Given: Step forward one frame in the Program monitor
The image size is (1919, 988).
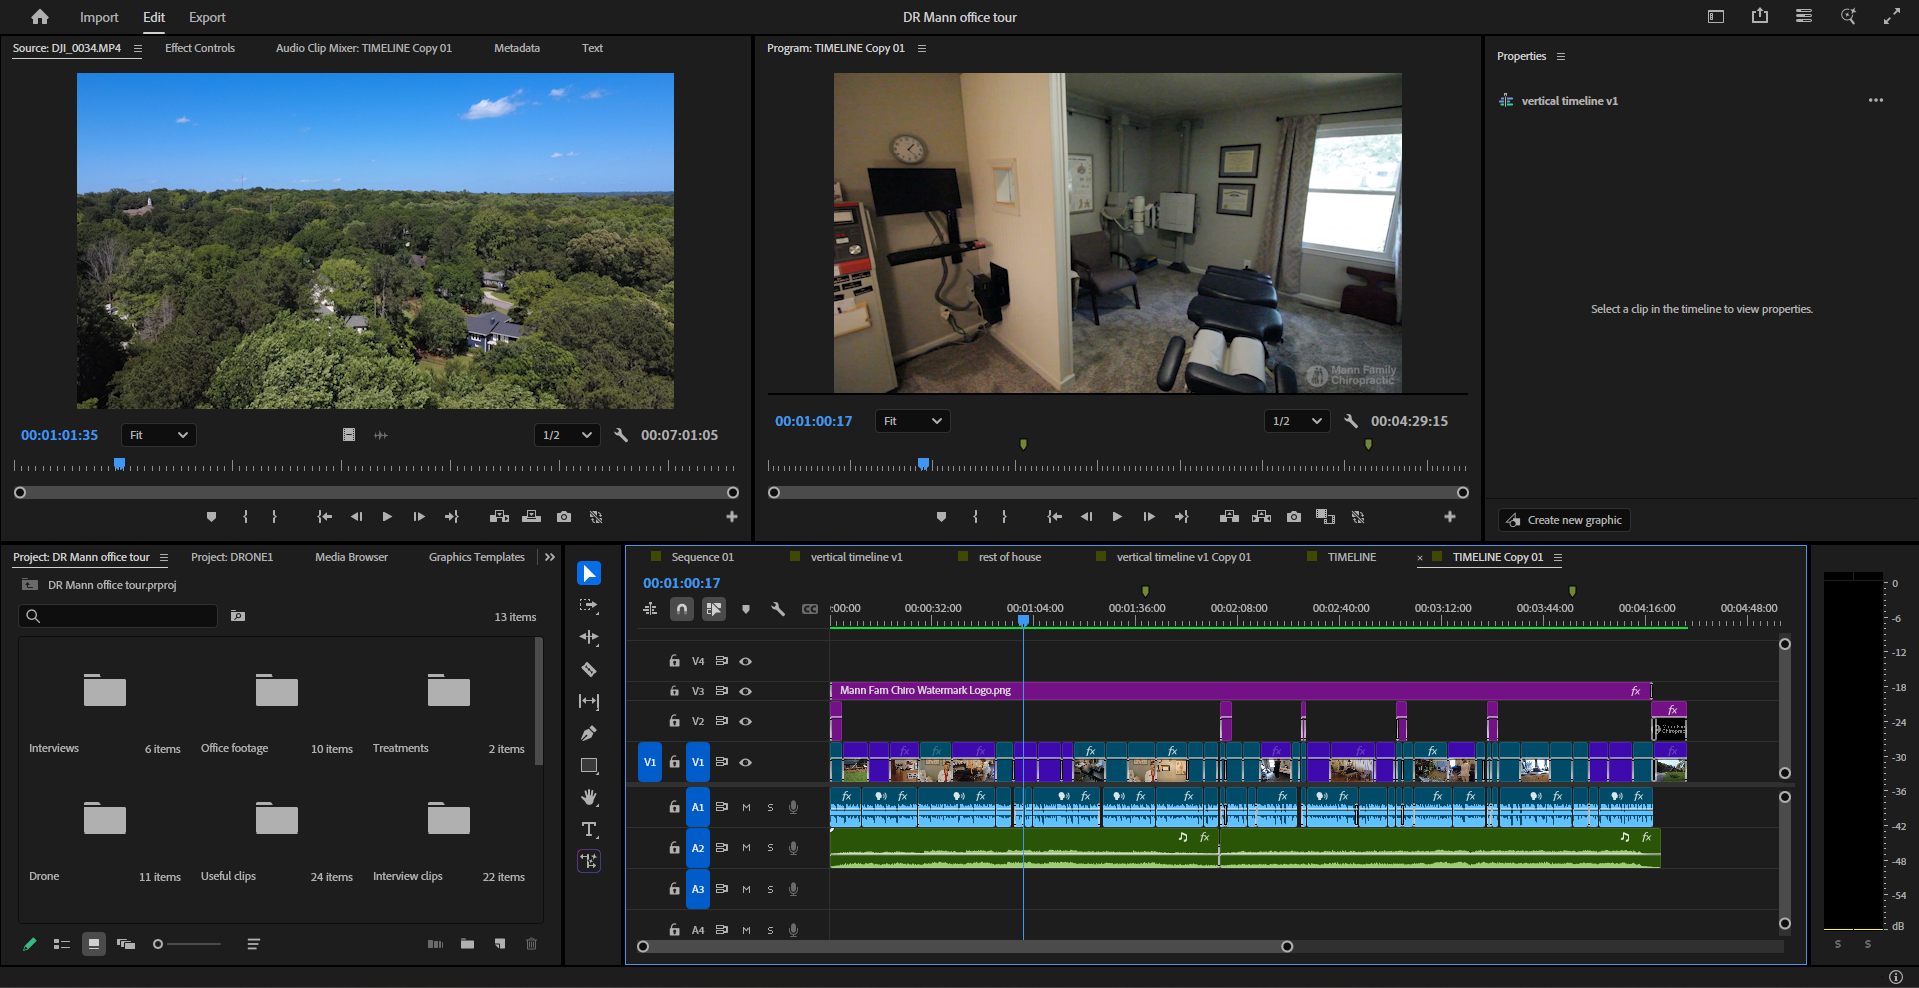Looking at the screenshot, I should tap(1149, 517).
